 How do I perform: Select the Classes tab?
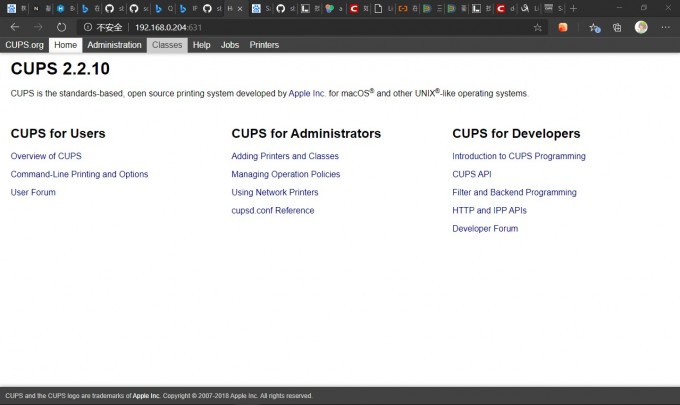click(x=167, y=45)
